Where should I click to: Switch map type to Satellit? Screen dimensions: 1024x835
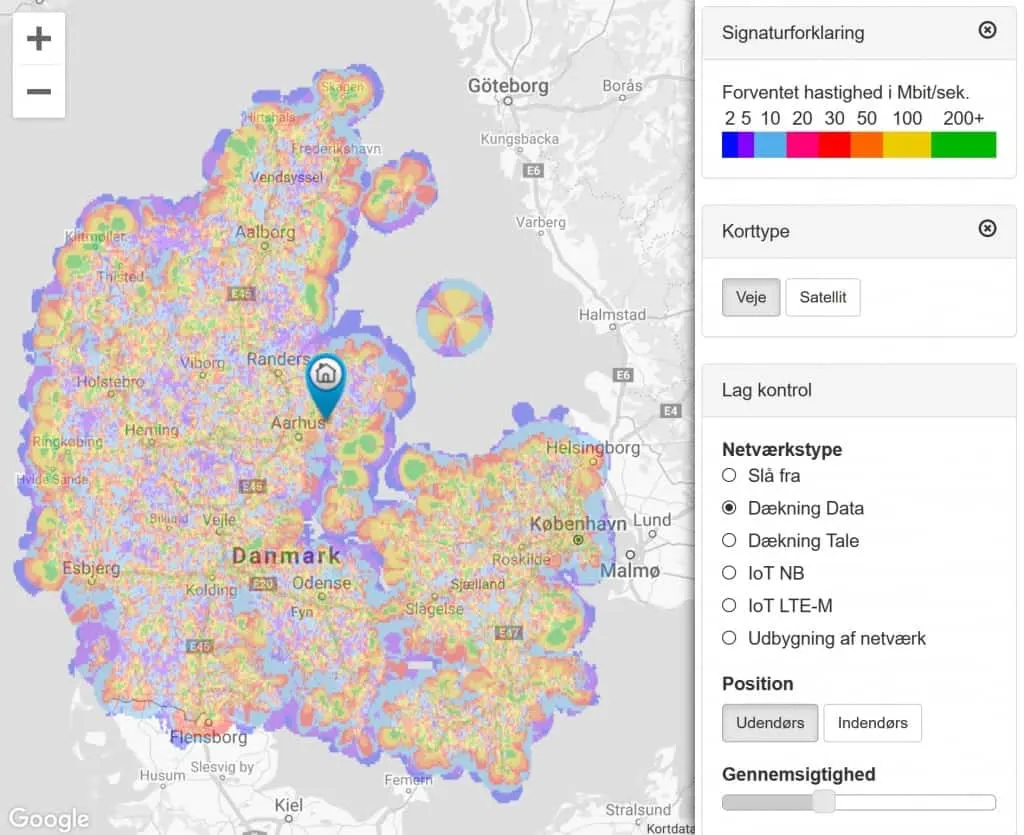pyautogui.click(x=822, y=297)
